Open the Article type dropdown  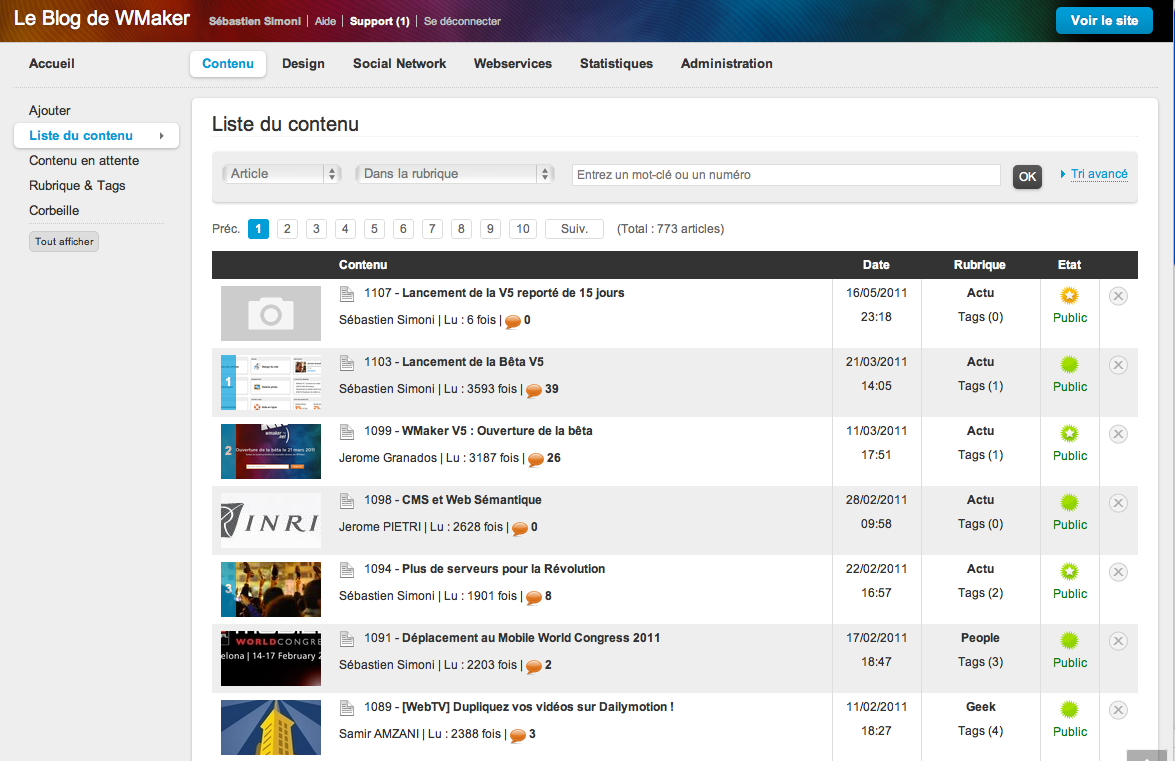[281, 173]
